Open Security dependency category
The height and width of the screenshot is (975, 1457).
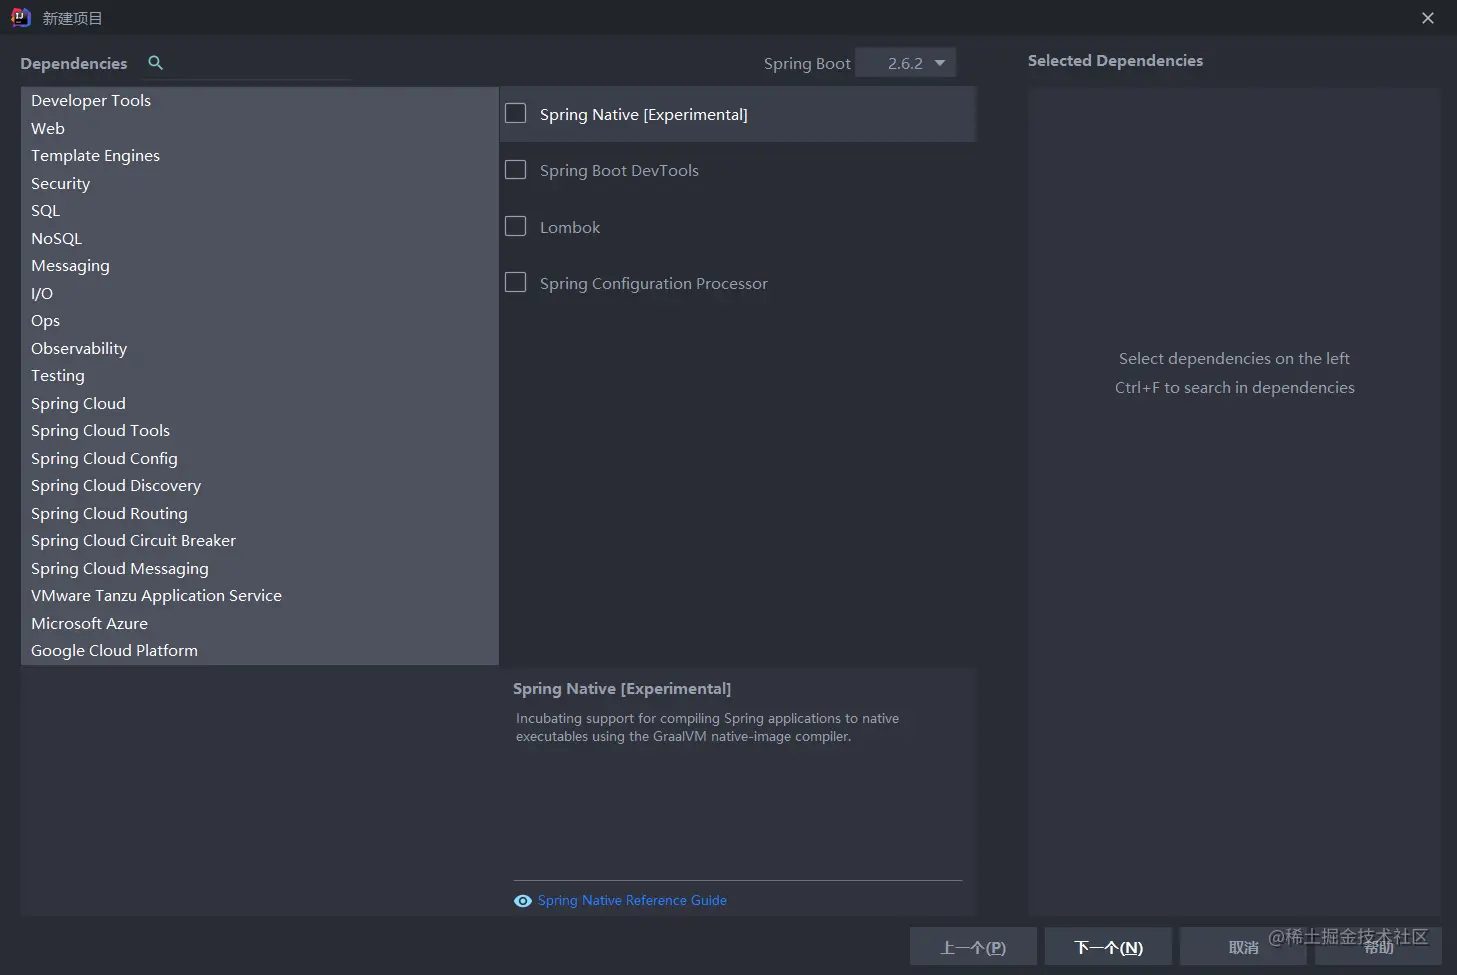[x=260, y=183]
